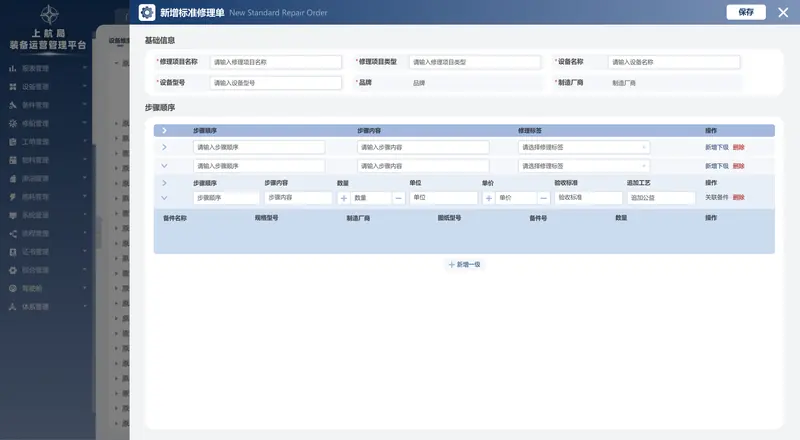
Task: Click the 新增一级 add button
Action: 464,264
